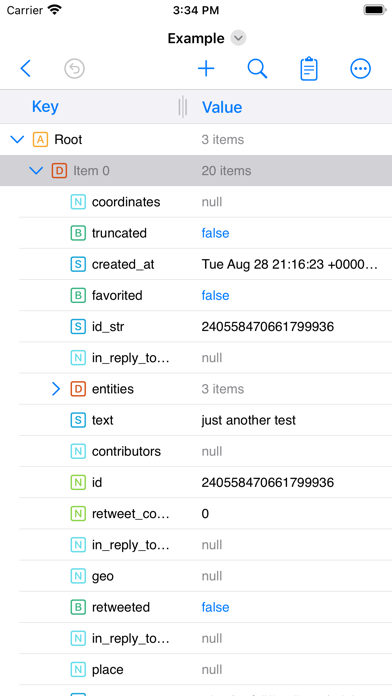This screenshot has height=696, width=392.
Task: Tap the string type icon beside text key
Action: click(78, 420)
